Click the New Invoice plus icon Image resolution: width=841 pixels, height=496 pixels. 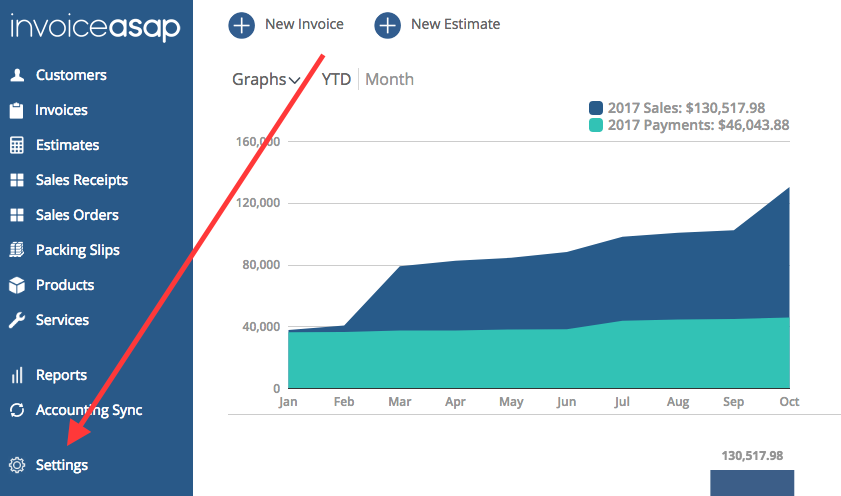pyautogui.click(x=241, y=24)
